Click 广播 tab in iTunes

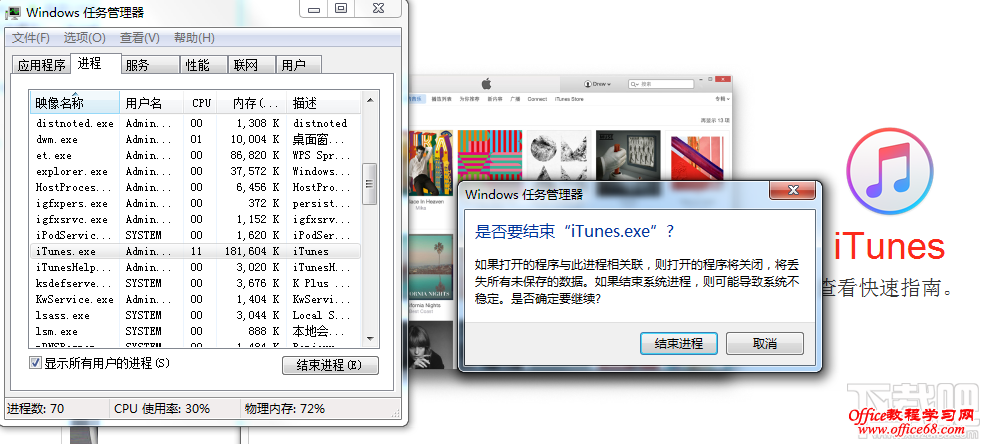(515, 99)
